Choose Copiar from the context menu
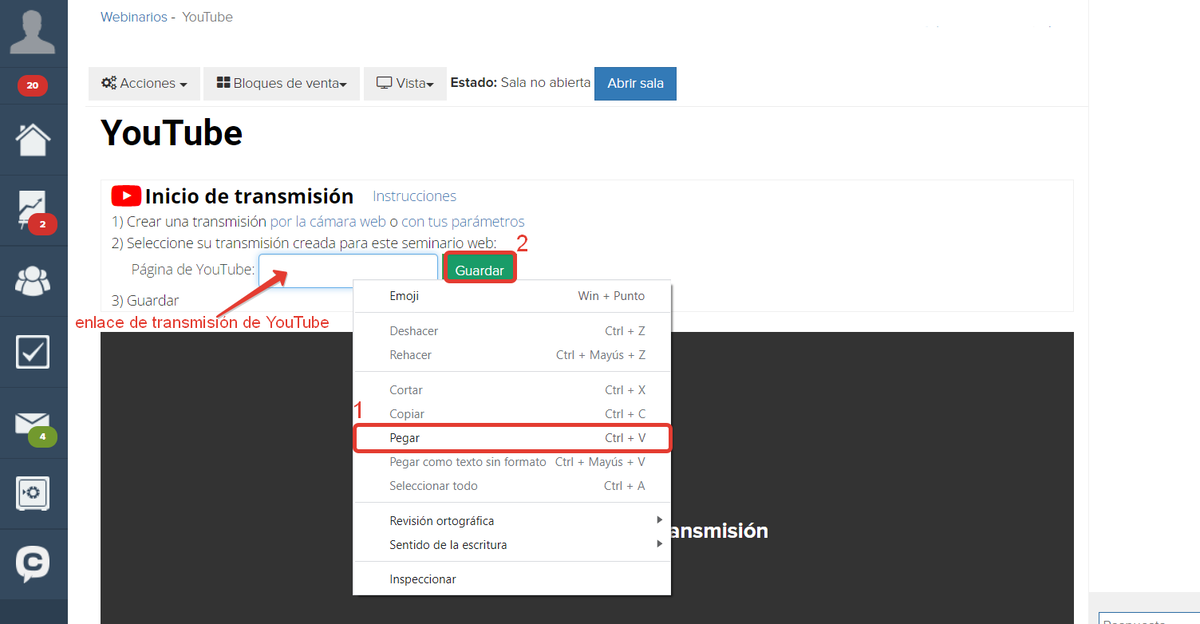 [x=512, y=414]
